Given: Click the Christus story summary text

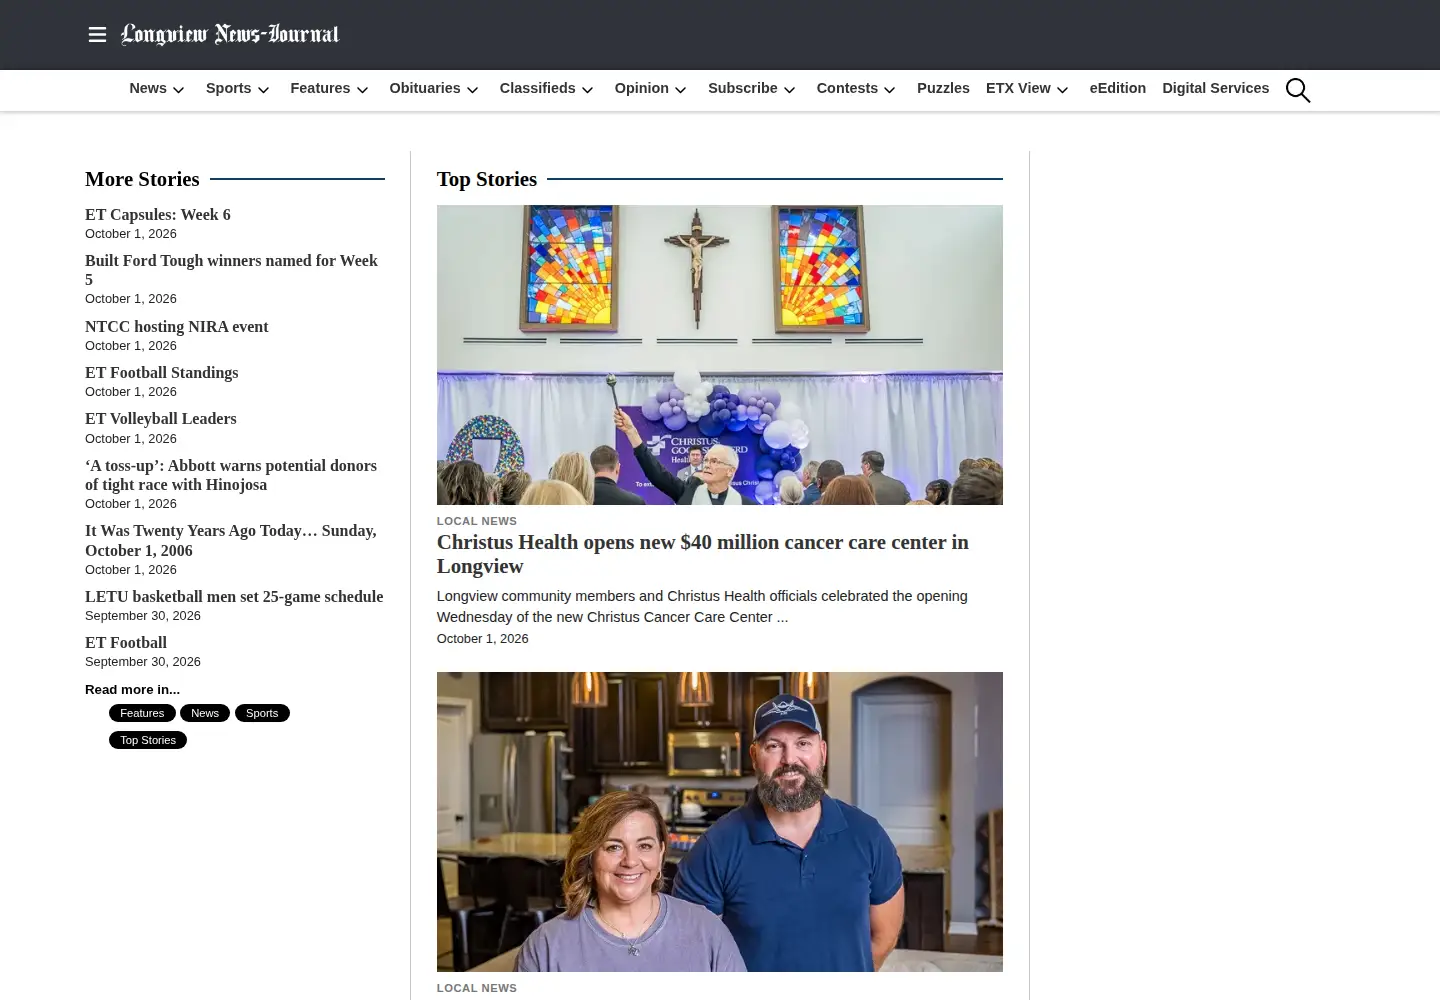Looking at the screenshot, I should pos(702,607).
